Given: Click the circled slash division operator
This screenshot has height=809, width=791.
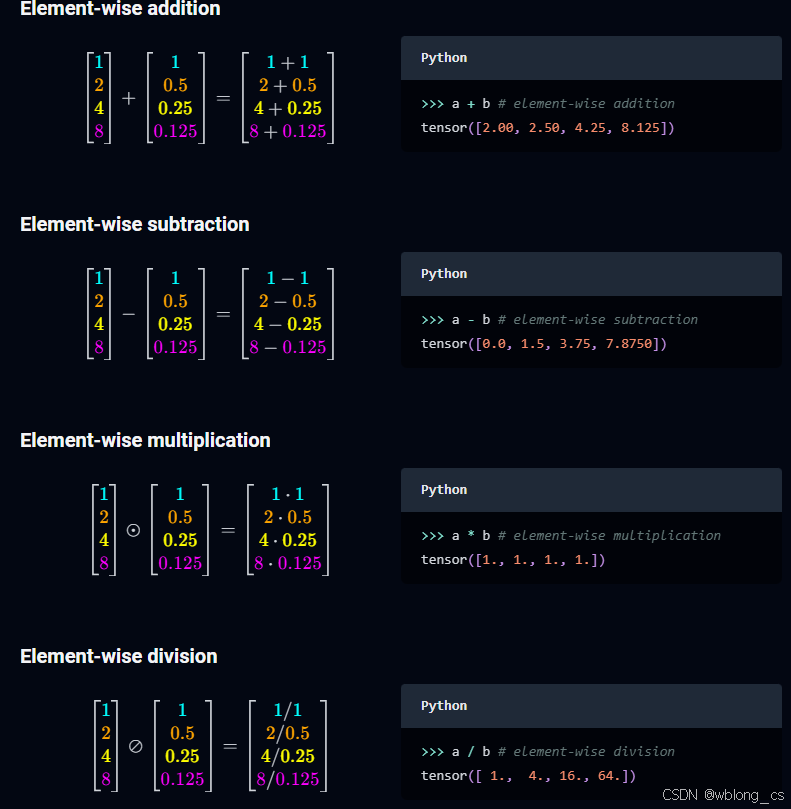Looking at the screenshot, I should 135,747.
